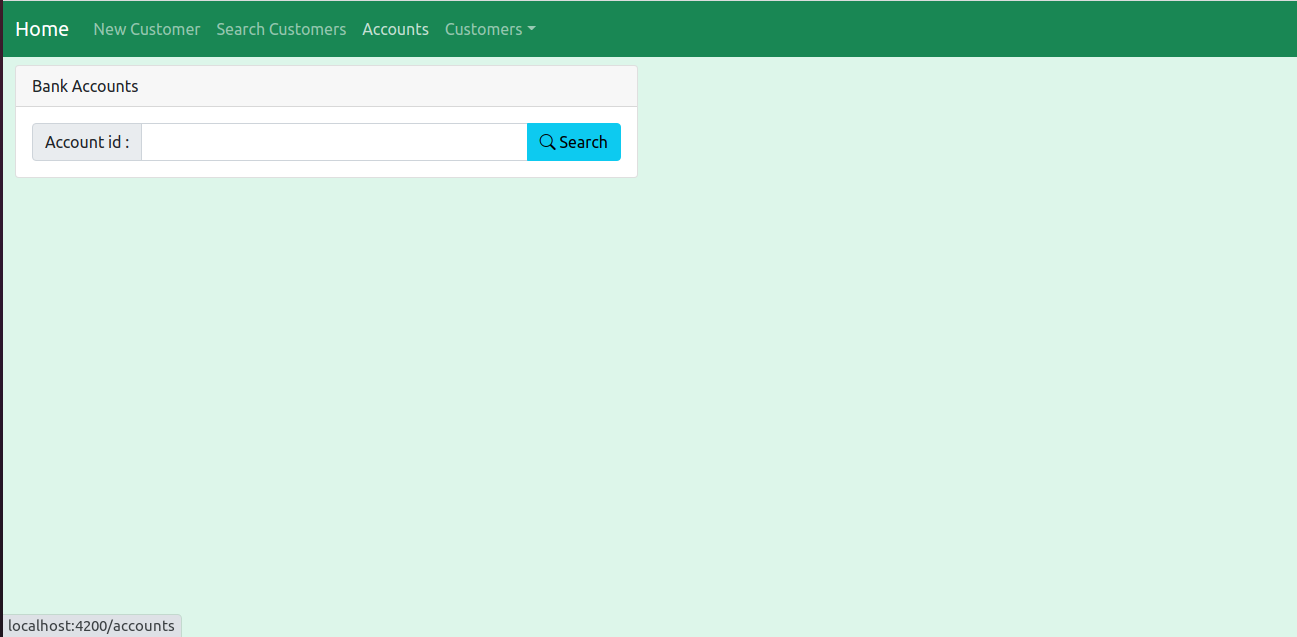Click the Account id : label
This screenshot has height=637, width=1297.
[87, 142]
